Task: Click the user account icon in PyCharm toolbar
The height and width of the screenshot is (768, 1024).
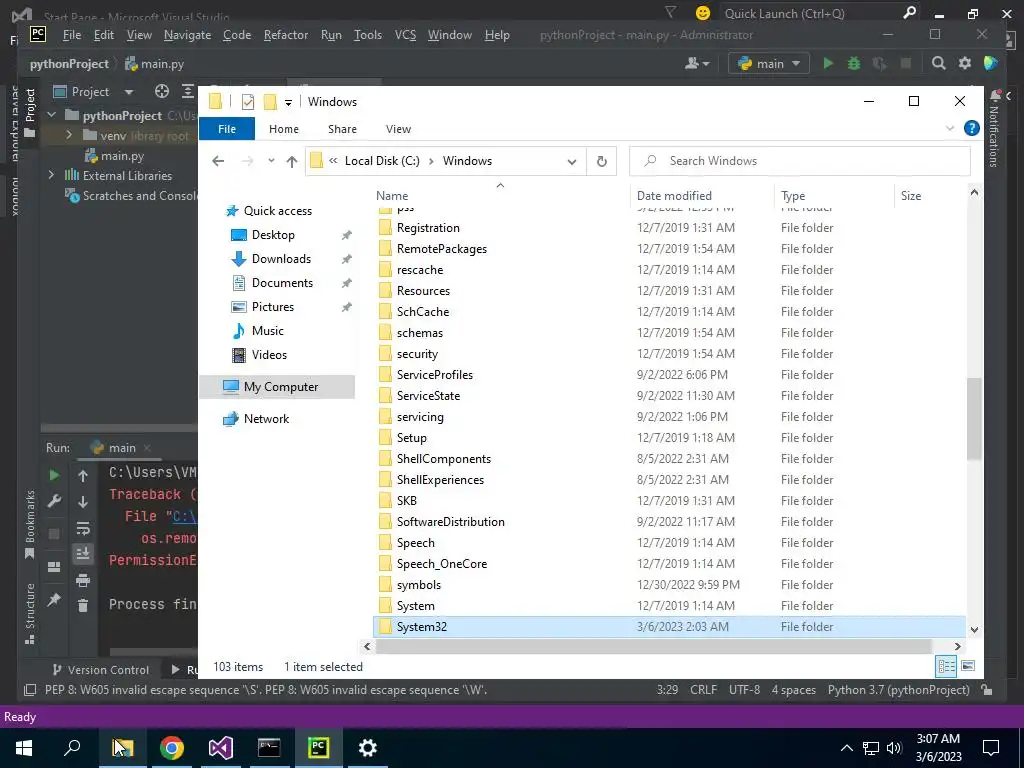Action: [x=697, y=63]
